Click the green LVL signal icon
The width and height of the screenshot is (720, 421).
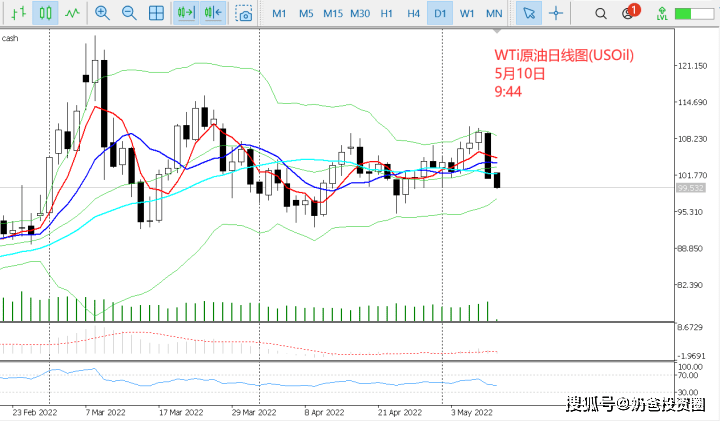pos(662,13)
